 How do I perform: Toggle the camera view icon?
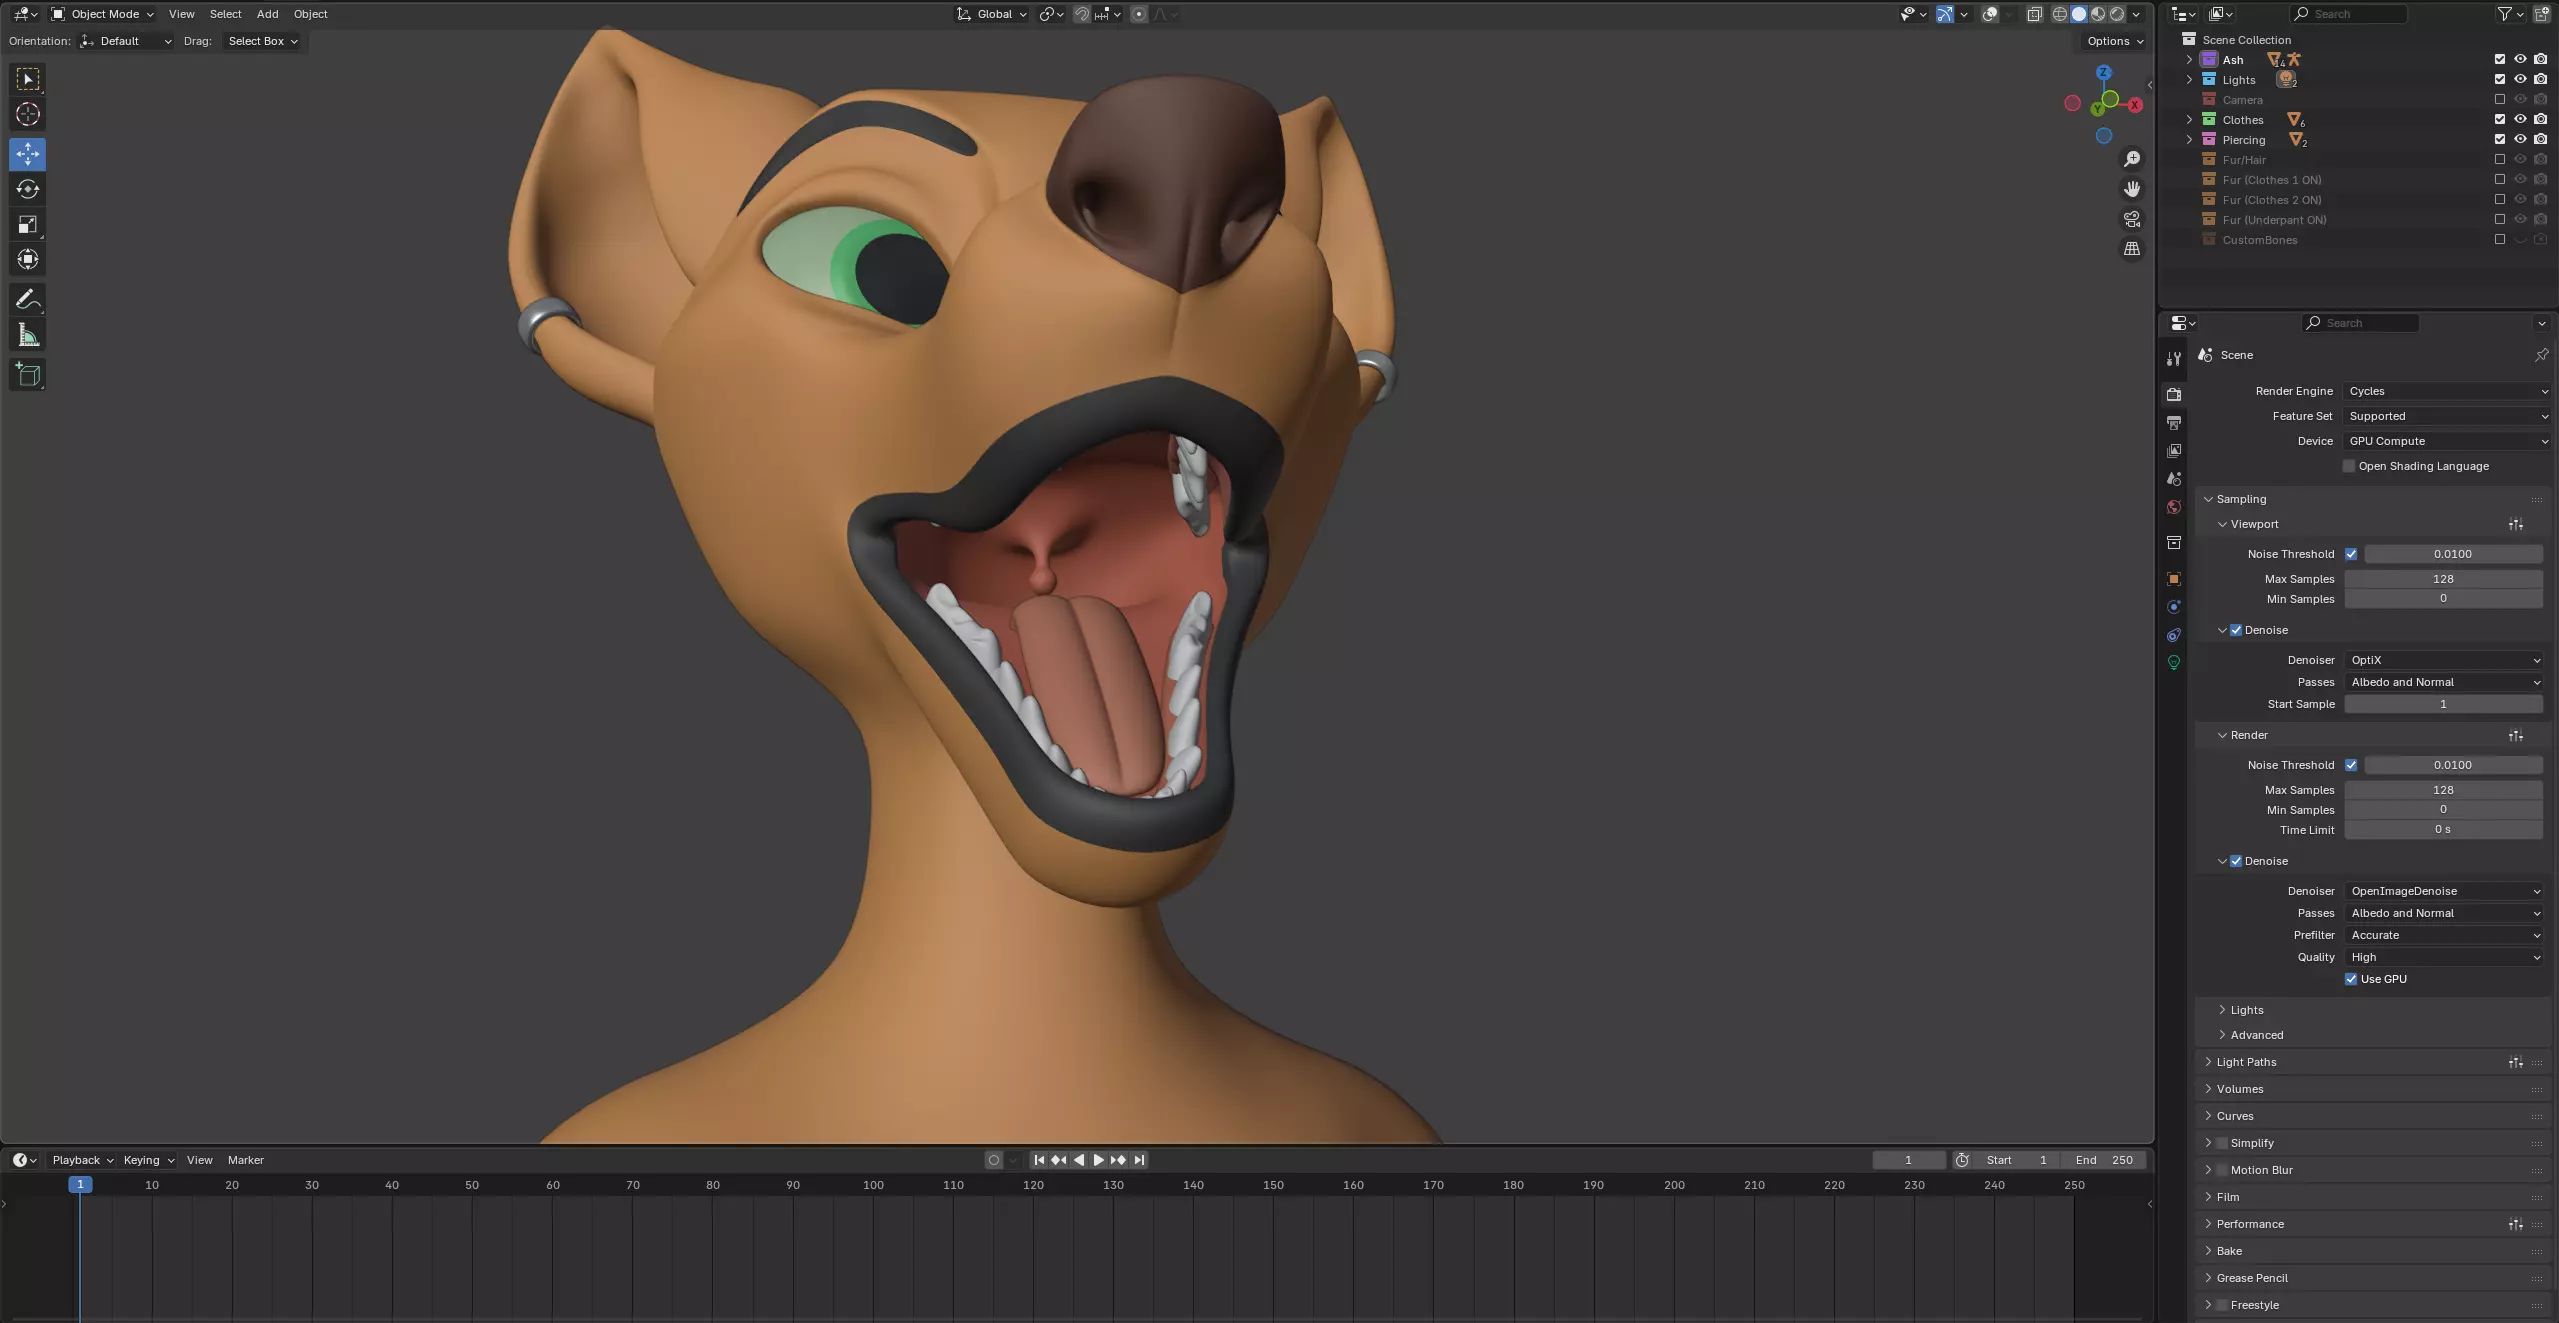2132,219
